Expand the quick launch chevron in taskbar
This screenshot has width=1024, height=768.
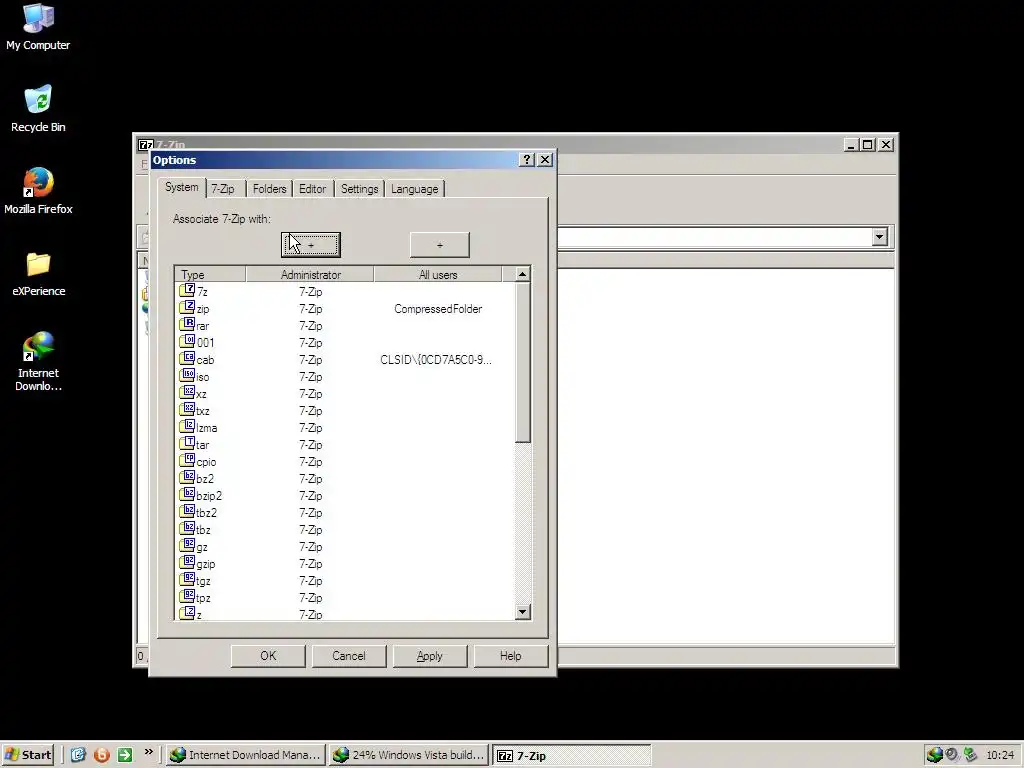click(x=148, y=752)
